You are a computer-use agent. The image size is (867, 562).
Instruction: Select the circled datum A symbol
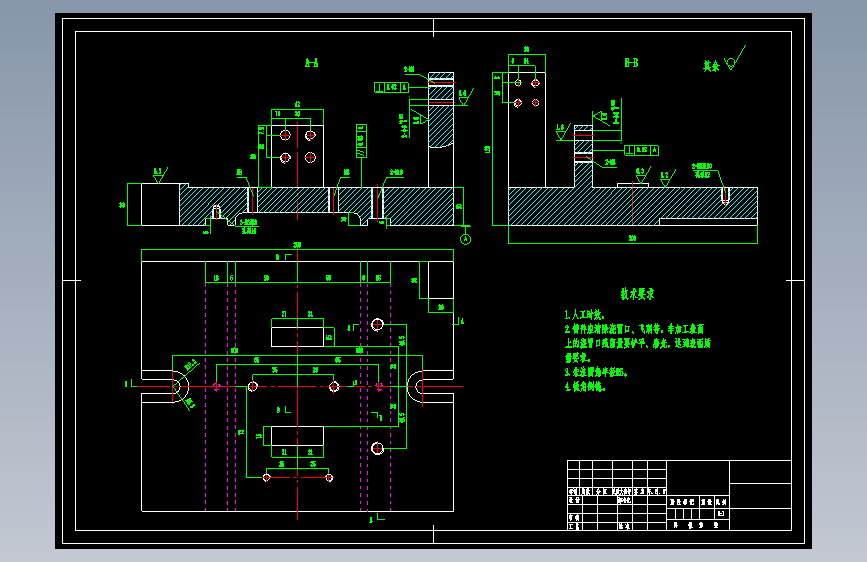click(x=466, y=239)
